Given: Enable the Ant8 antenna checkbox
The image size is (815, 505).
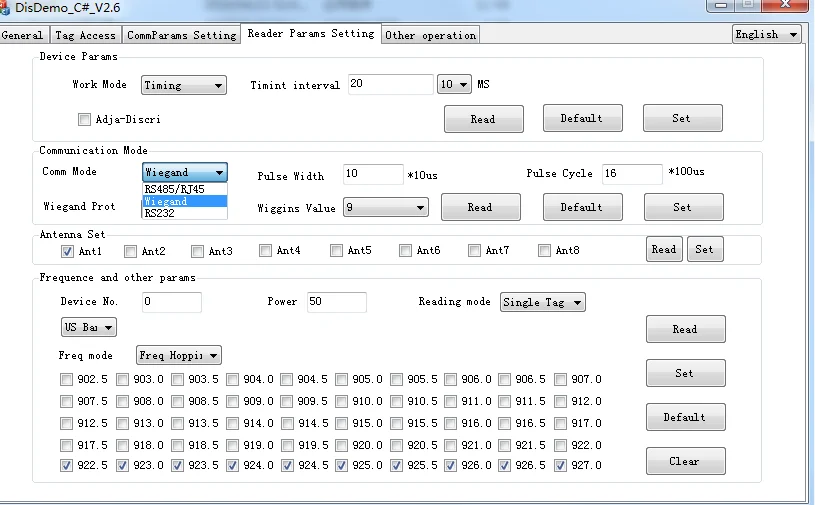Looking at the screenshot, I should 544,250.
